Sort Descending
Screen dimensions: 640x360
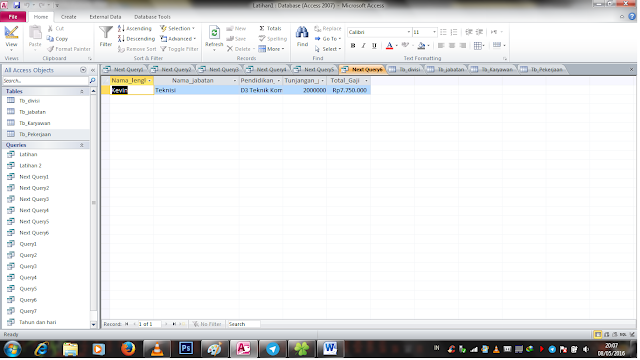[x=136, y=39]
